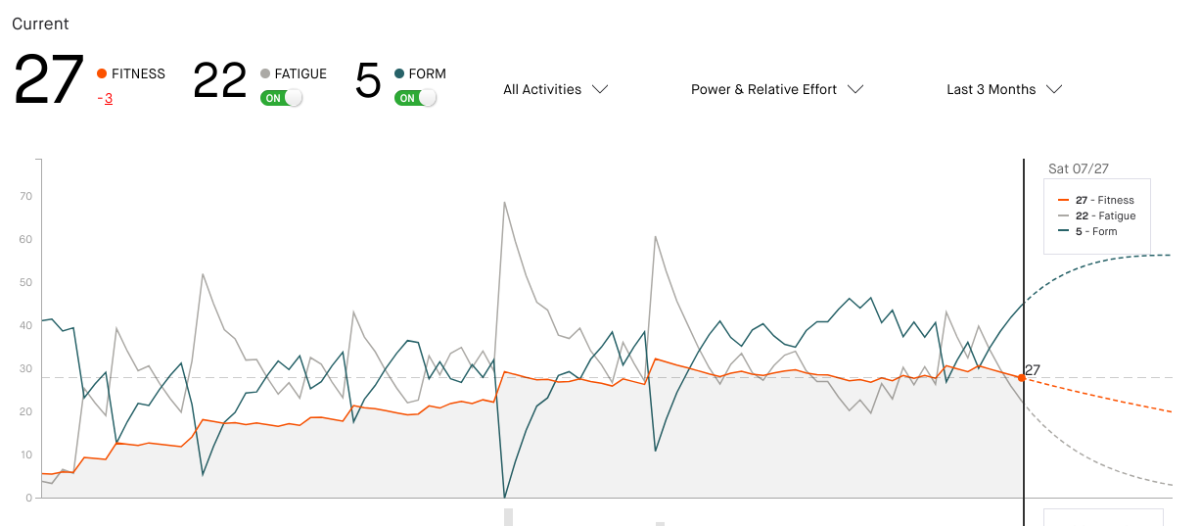This screenshot has height=526, width=1200.
Task: Disable the Form ON toggle
Action: pos(416,98)
